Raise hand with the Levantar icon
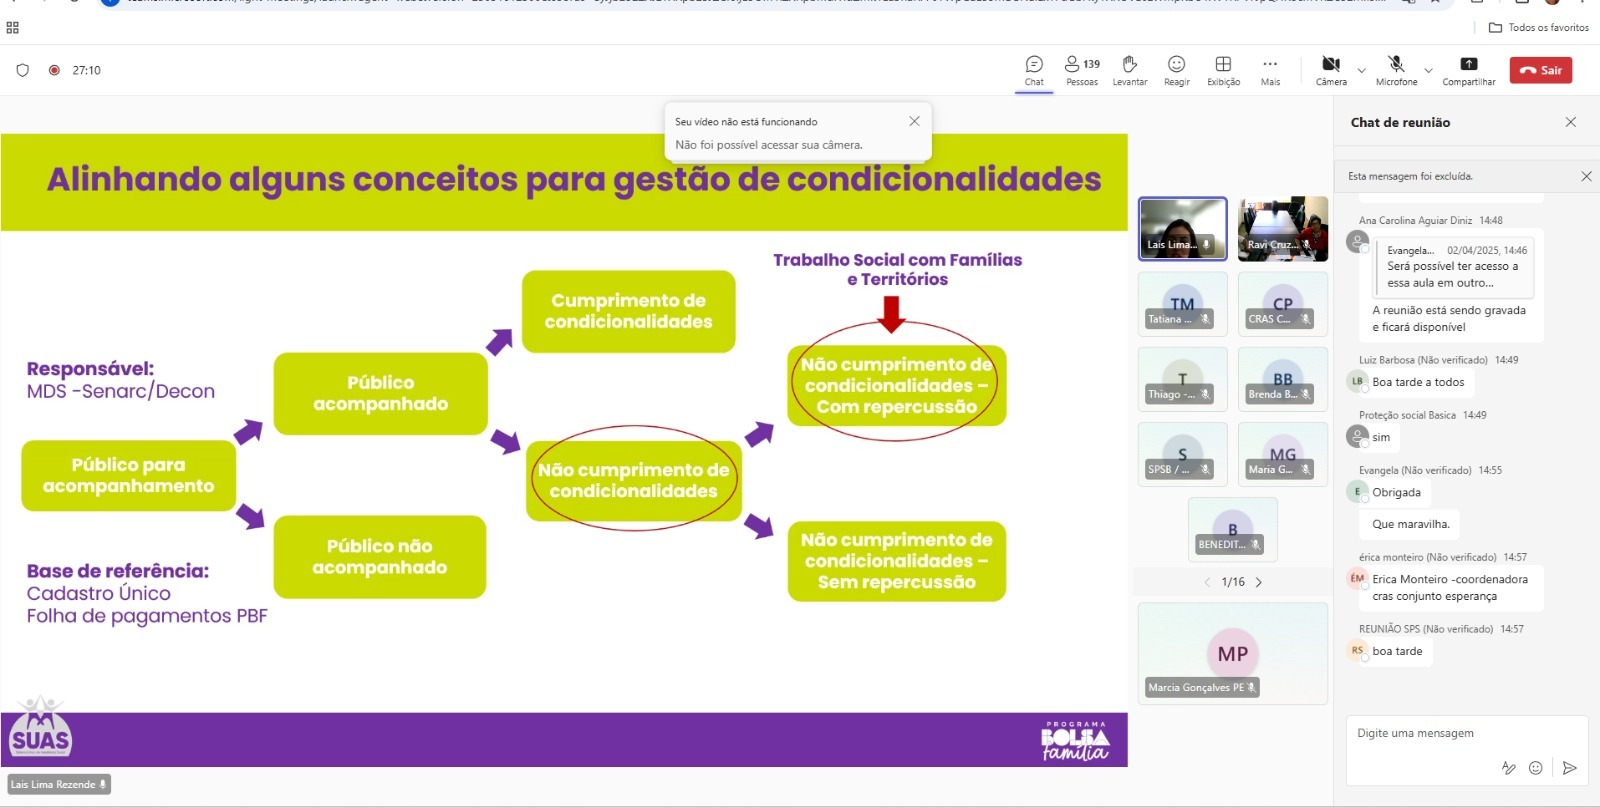 click(1129, 65)
